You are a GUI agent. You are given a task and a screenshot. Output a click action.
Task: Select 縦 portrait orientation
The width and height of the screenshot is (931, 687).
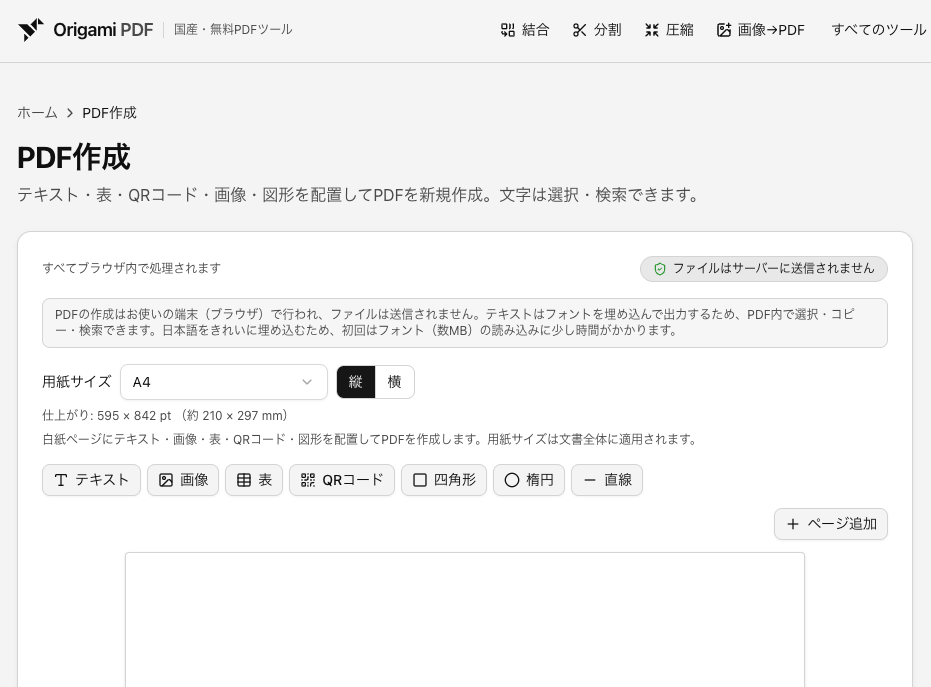tap(356, 382)
